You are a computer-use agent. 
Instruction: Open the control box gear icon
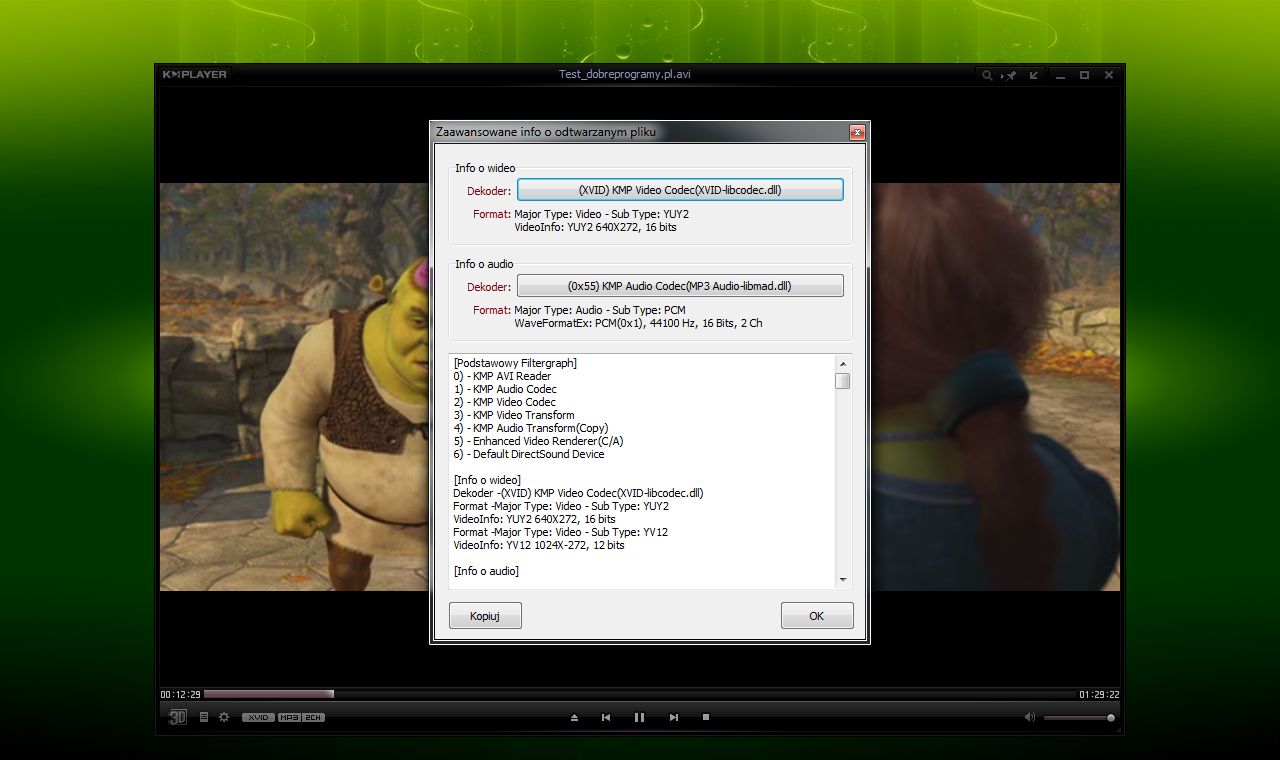coord(224,717)
